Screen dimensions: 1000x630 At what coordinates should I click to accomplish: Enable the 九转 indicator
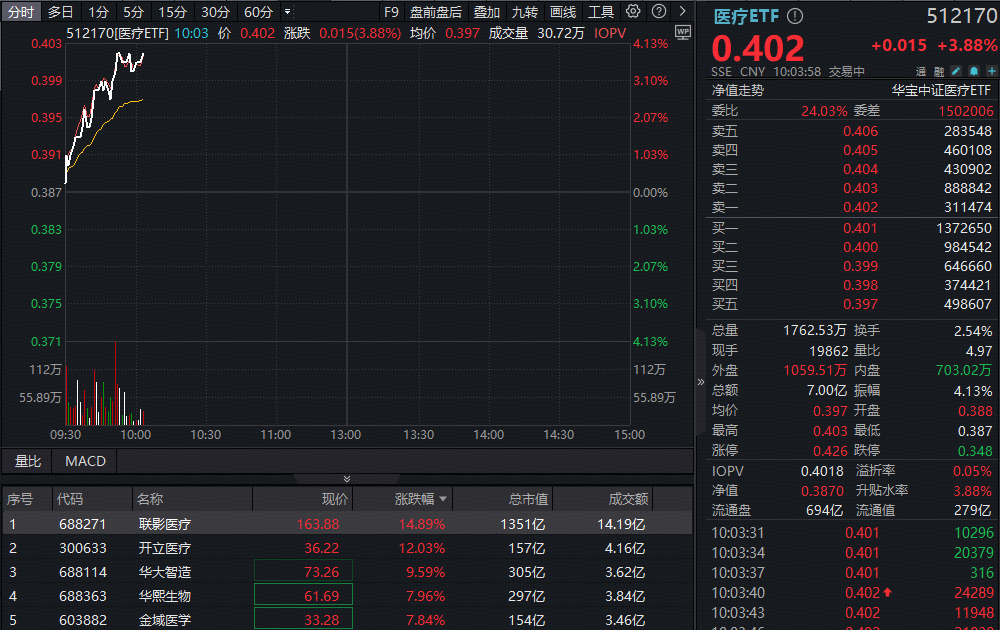(525, 11)
